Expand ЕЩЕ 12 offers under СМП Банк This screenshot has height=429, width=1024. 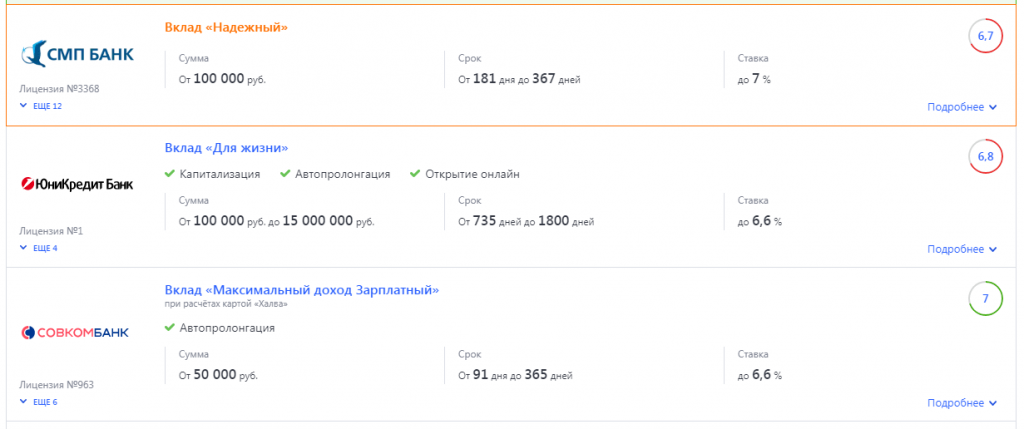click(41, 106)
